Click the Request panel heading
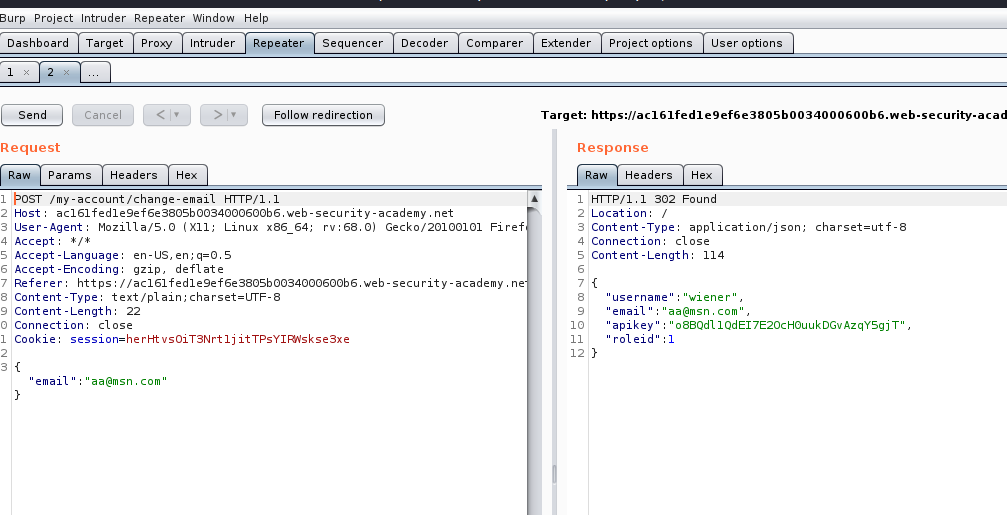The image size is (1007, 515). point(30,148)
